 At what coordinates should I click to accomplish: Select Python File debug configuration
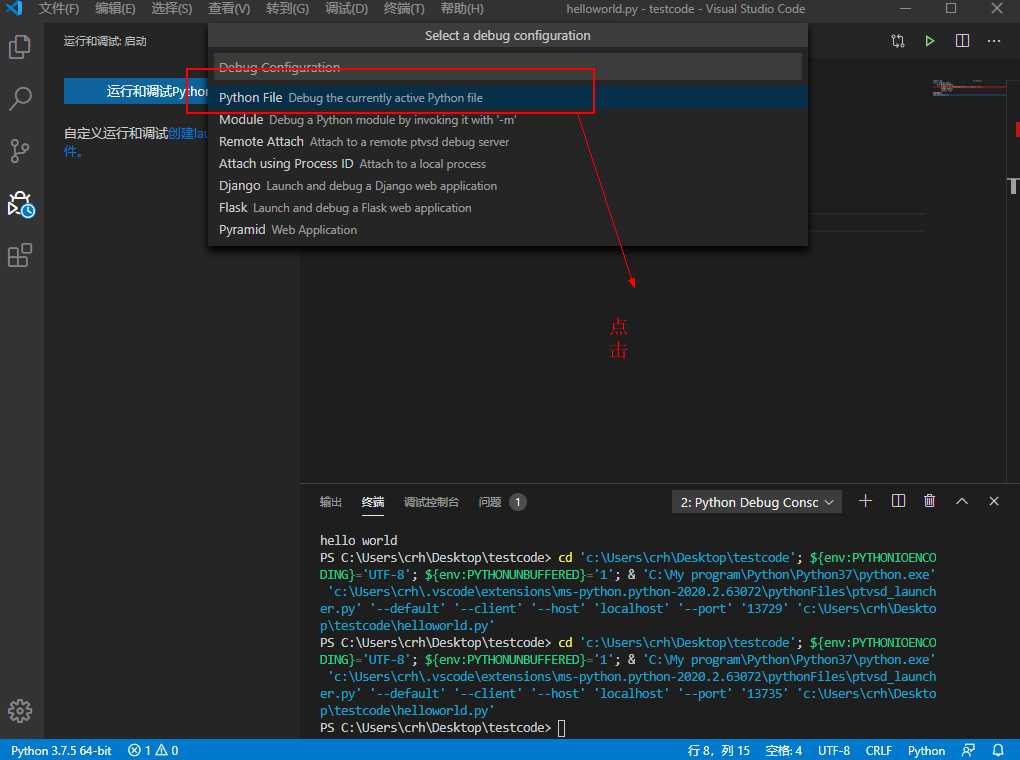507,98
